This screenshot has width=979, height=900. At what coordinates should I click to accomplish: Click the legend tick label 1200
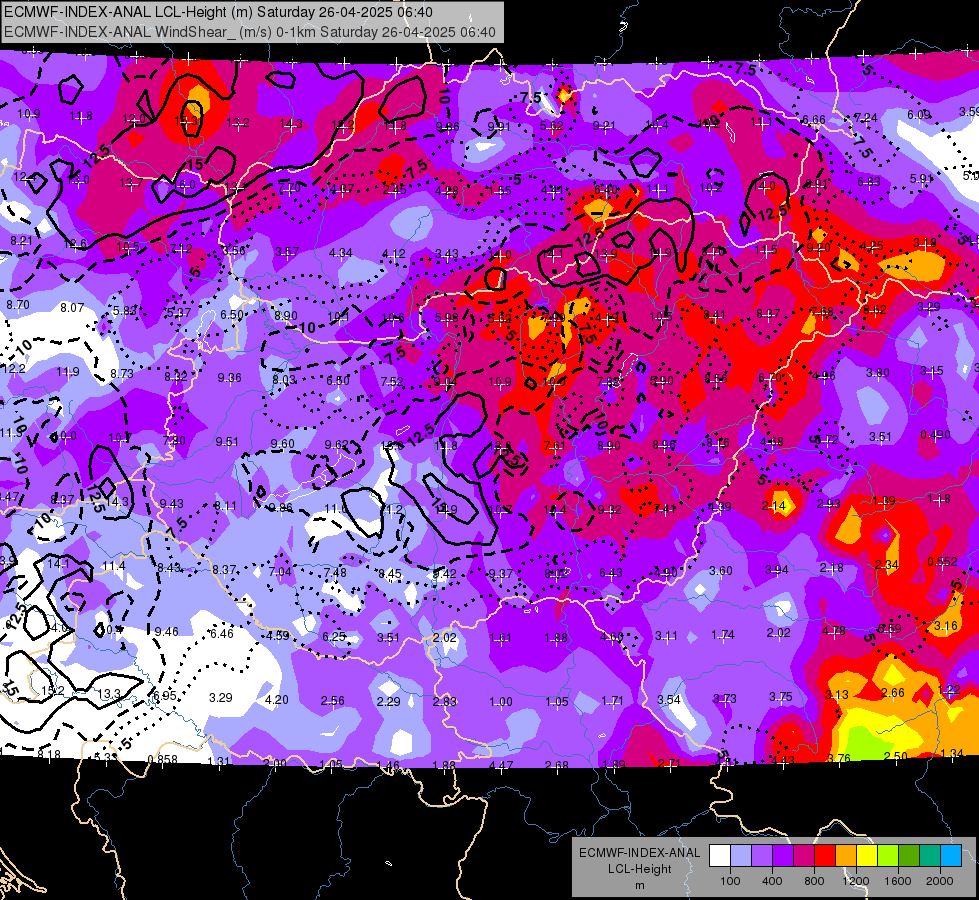[856, 881]
